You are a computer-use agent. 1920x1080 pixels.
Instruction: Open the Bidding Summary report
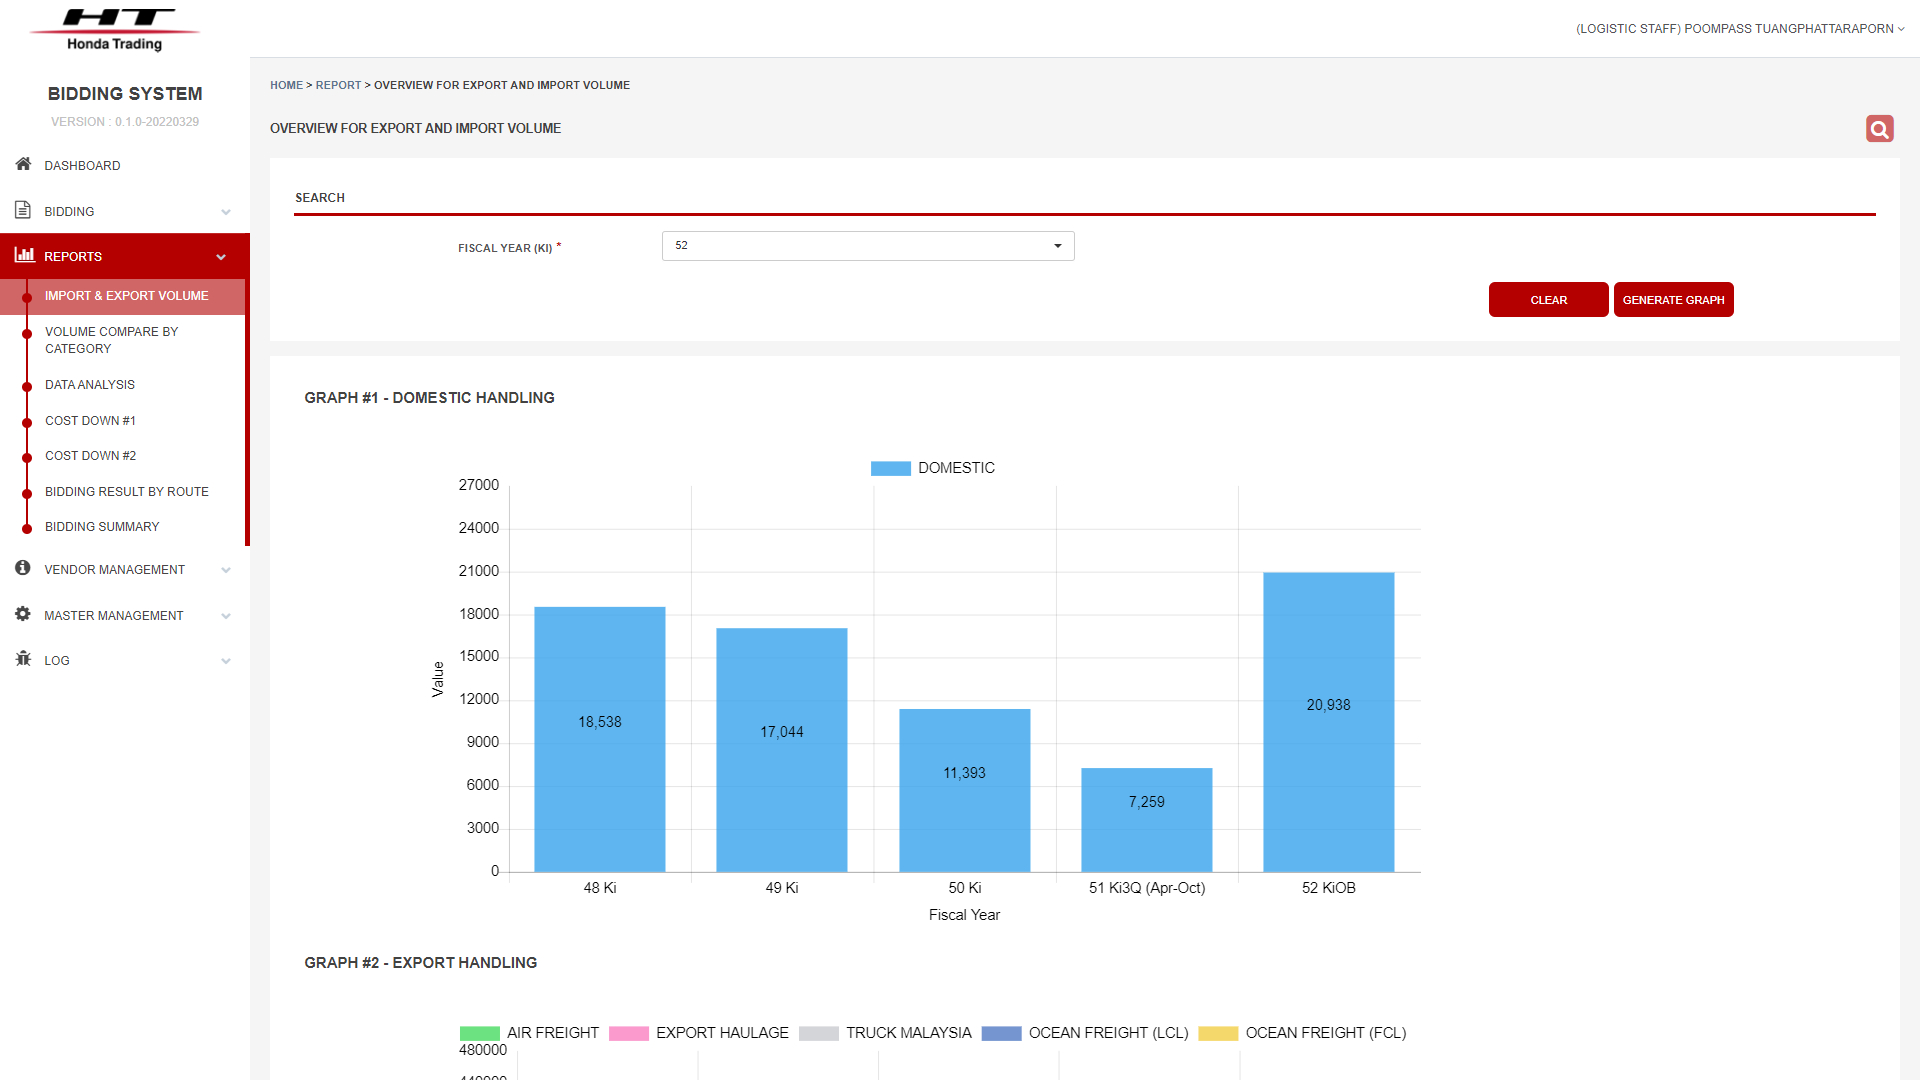pyautogui.click(x=102, y=527)
